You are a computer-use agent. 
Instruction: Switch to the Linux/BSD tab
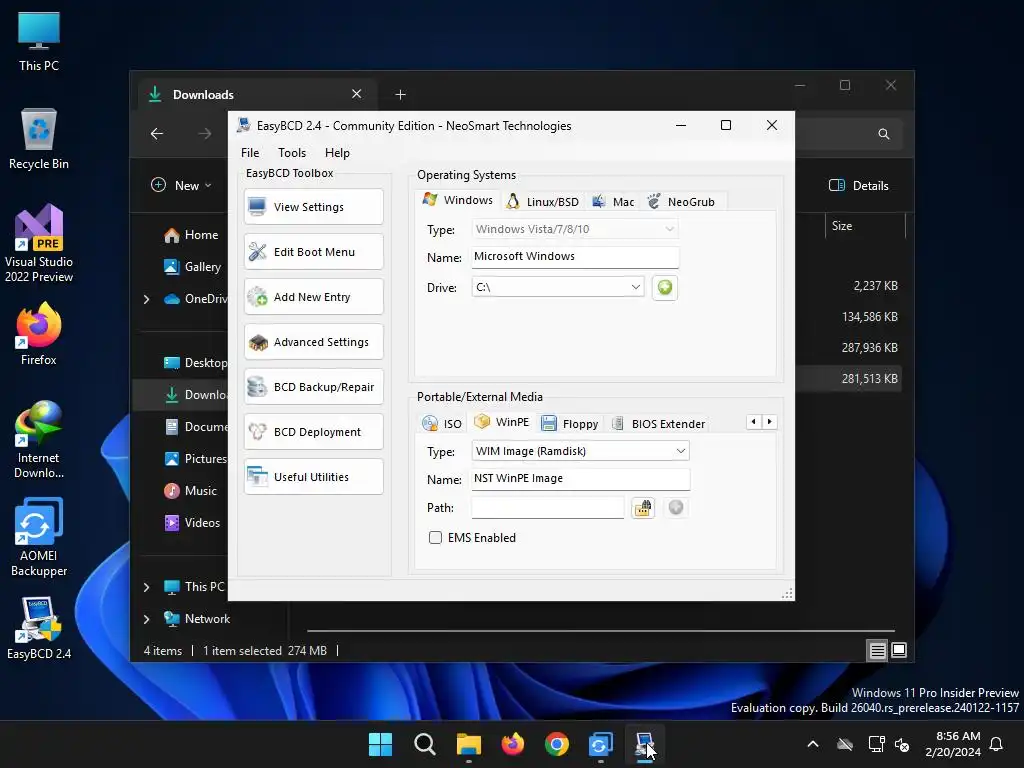click(x=543, y=202)
